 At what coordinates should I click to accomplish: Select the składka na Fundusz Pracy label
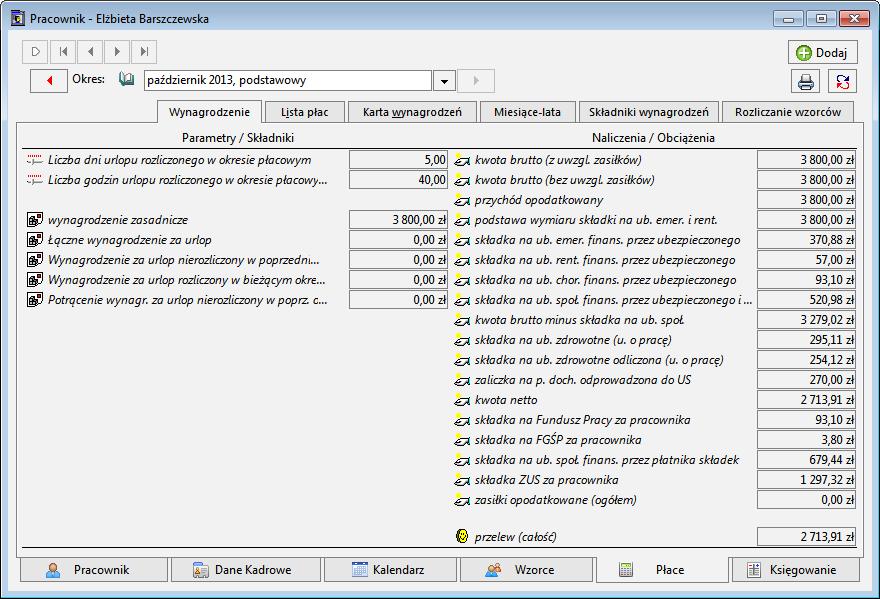582,420
